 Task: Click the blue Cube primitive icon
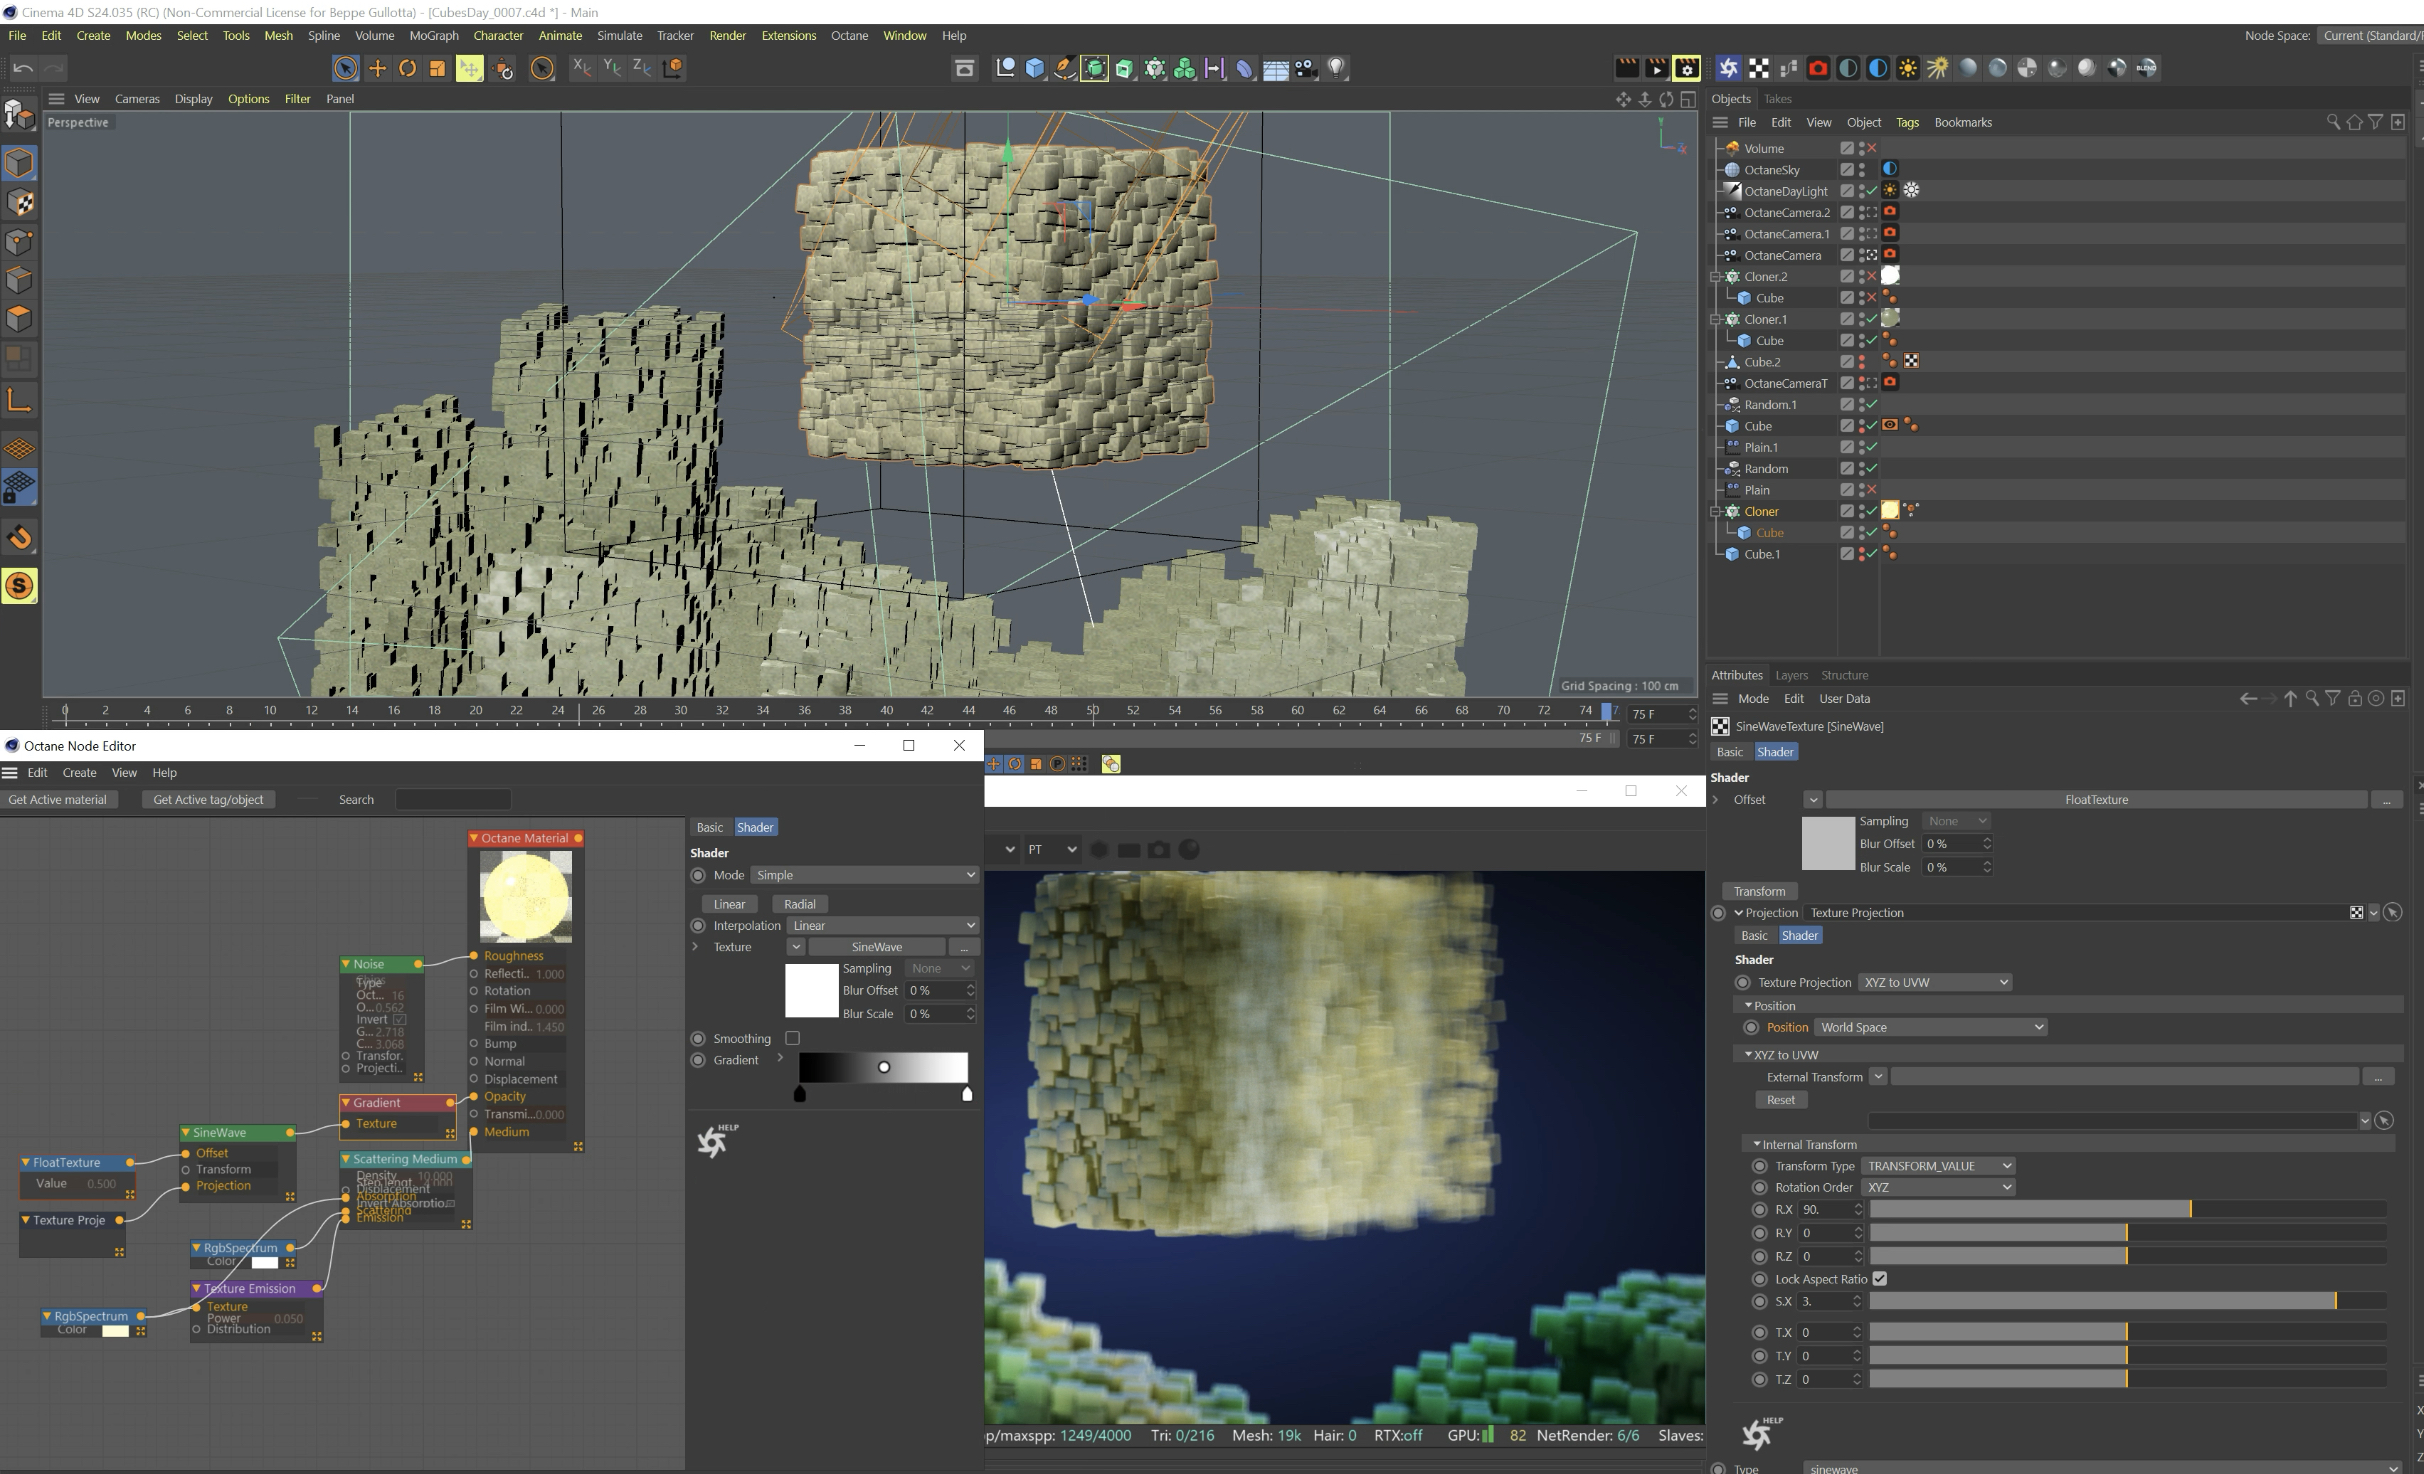tap(1035, 68)
